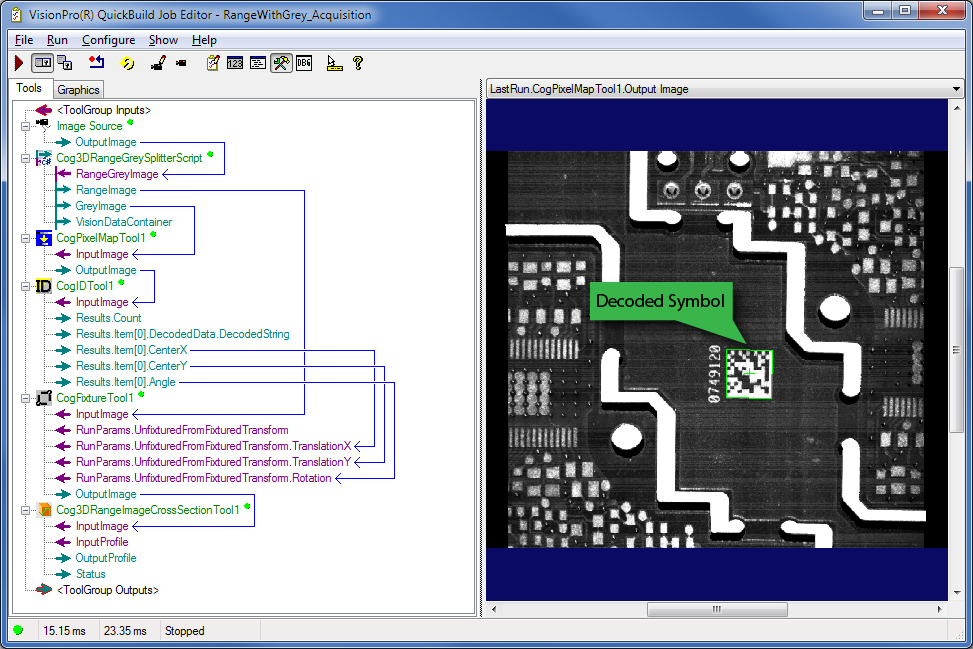Click the decoded data matrix symbol in image

747,375
